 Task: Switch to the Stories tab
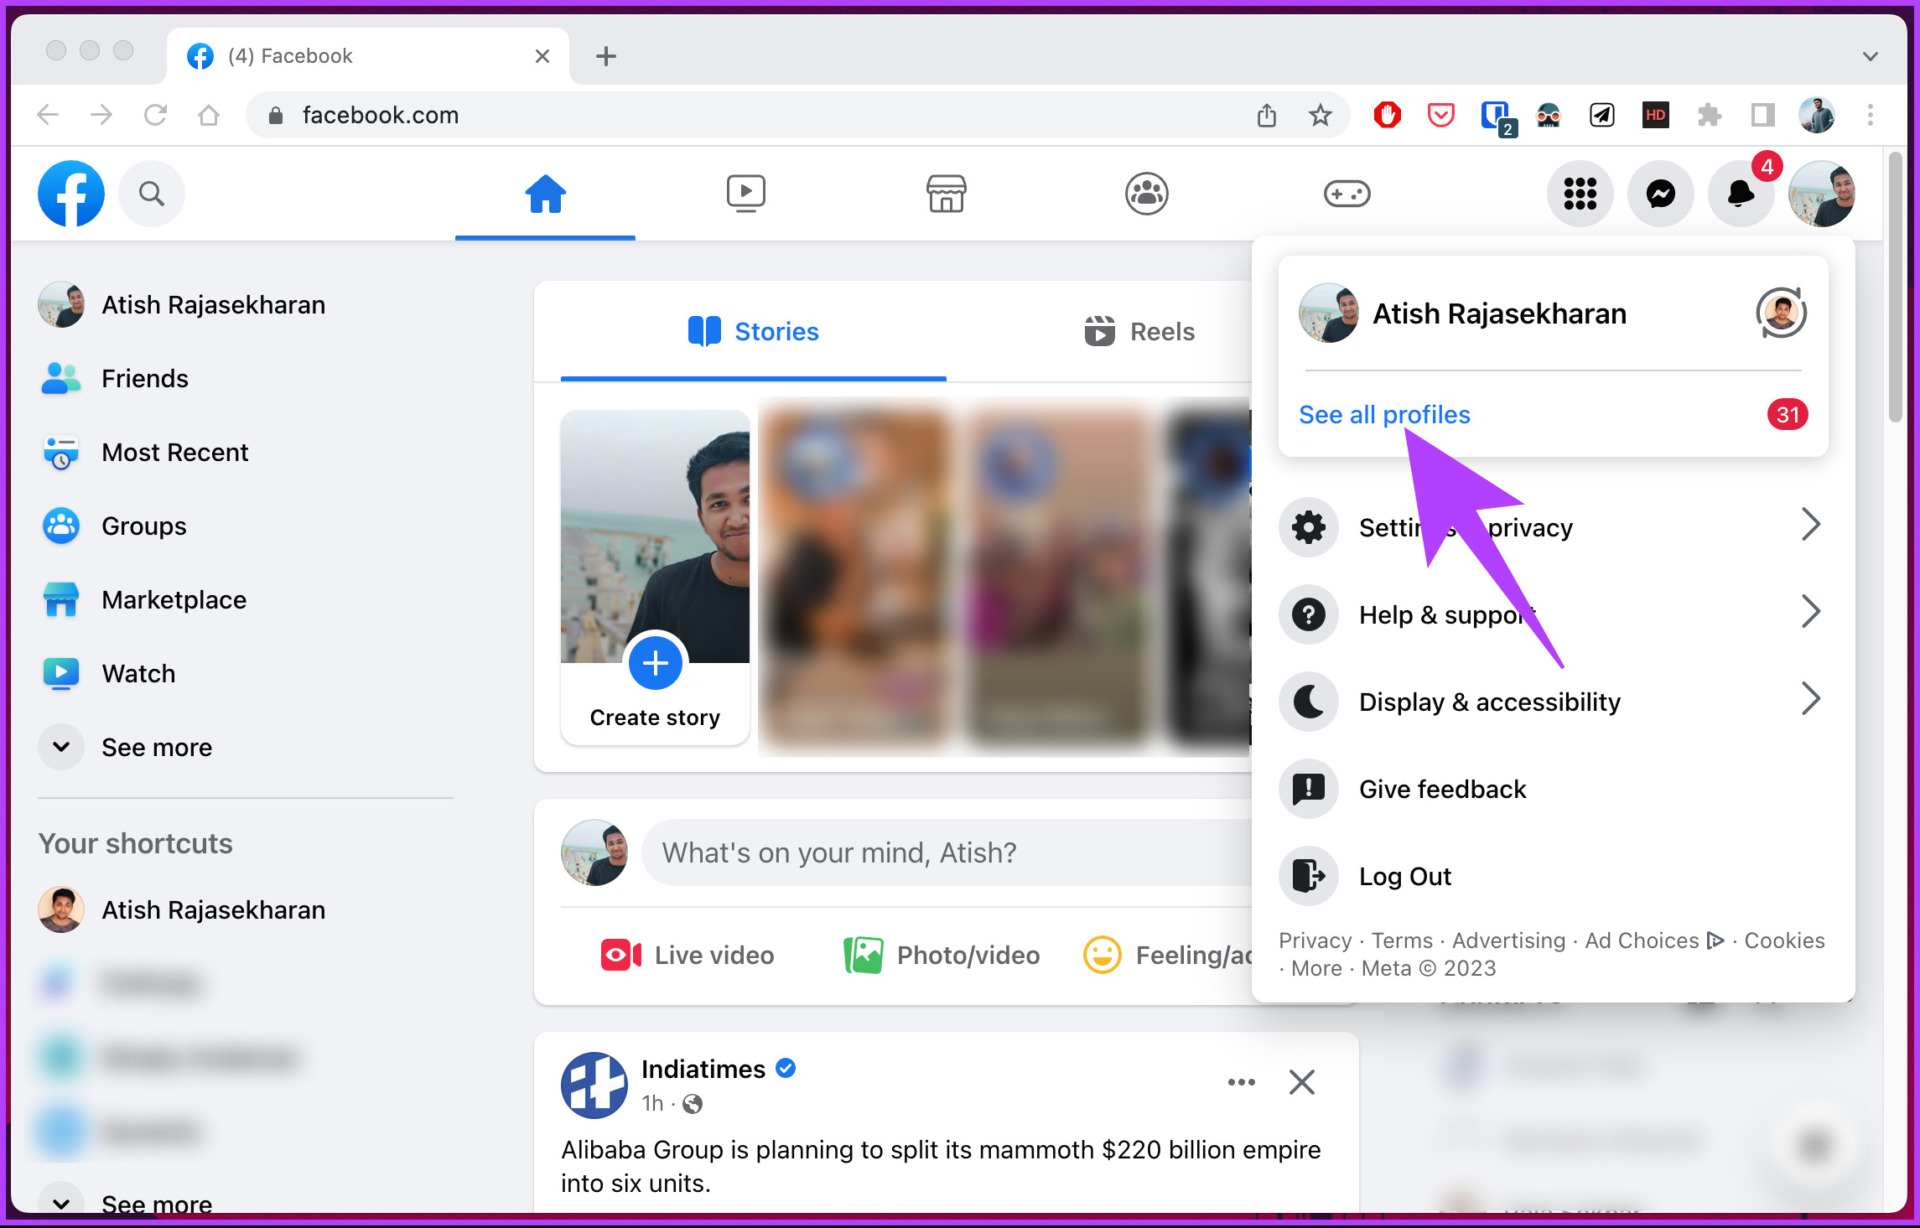(753, 331)
